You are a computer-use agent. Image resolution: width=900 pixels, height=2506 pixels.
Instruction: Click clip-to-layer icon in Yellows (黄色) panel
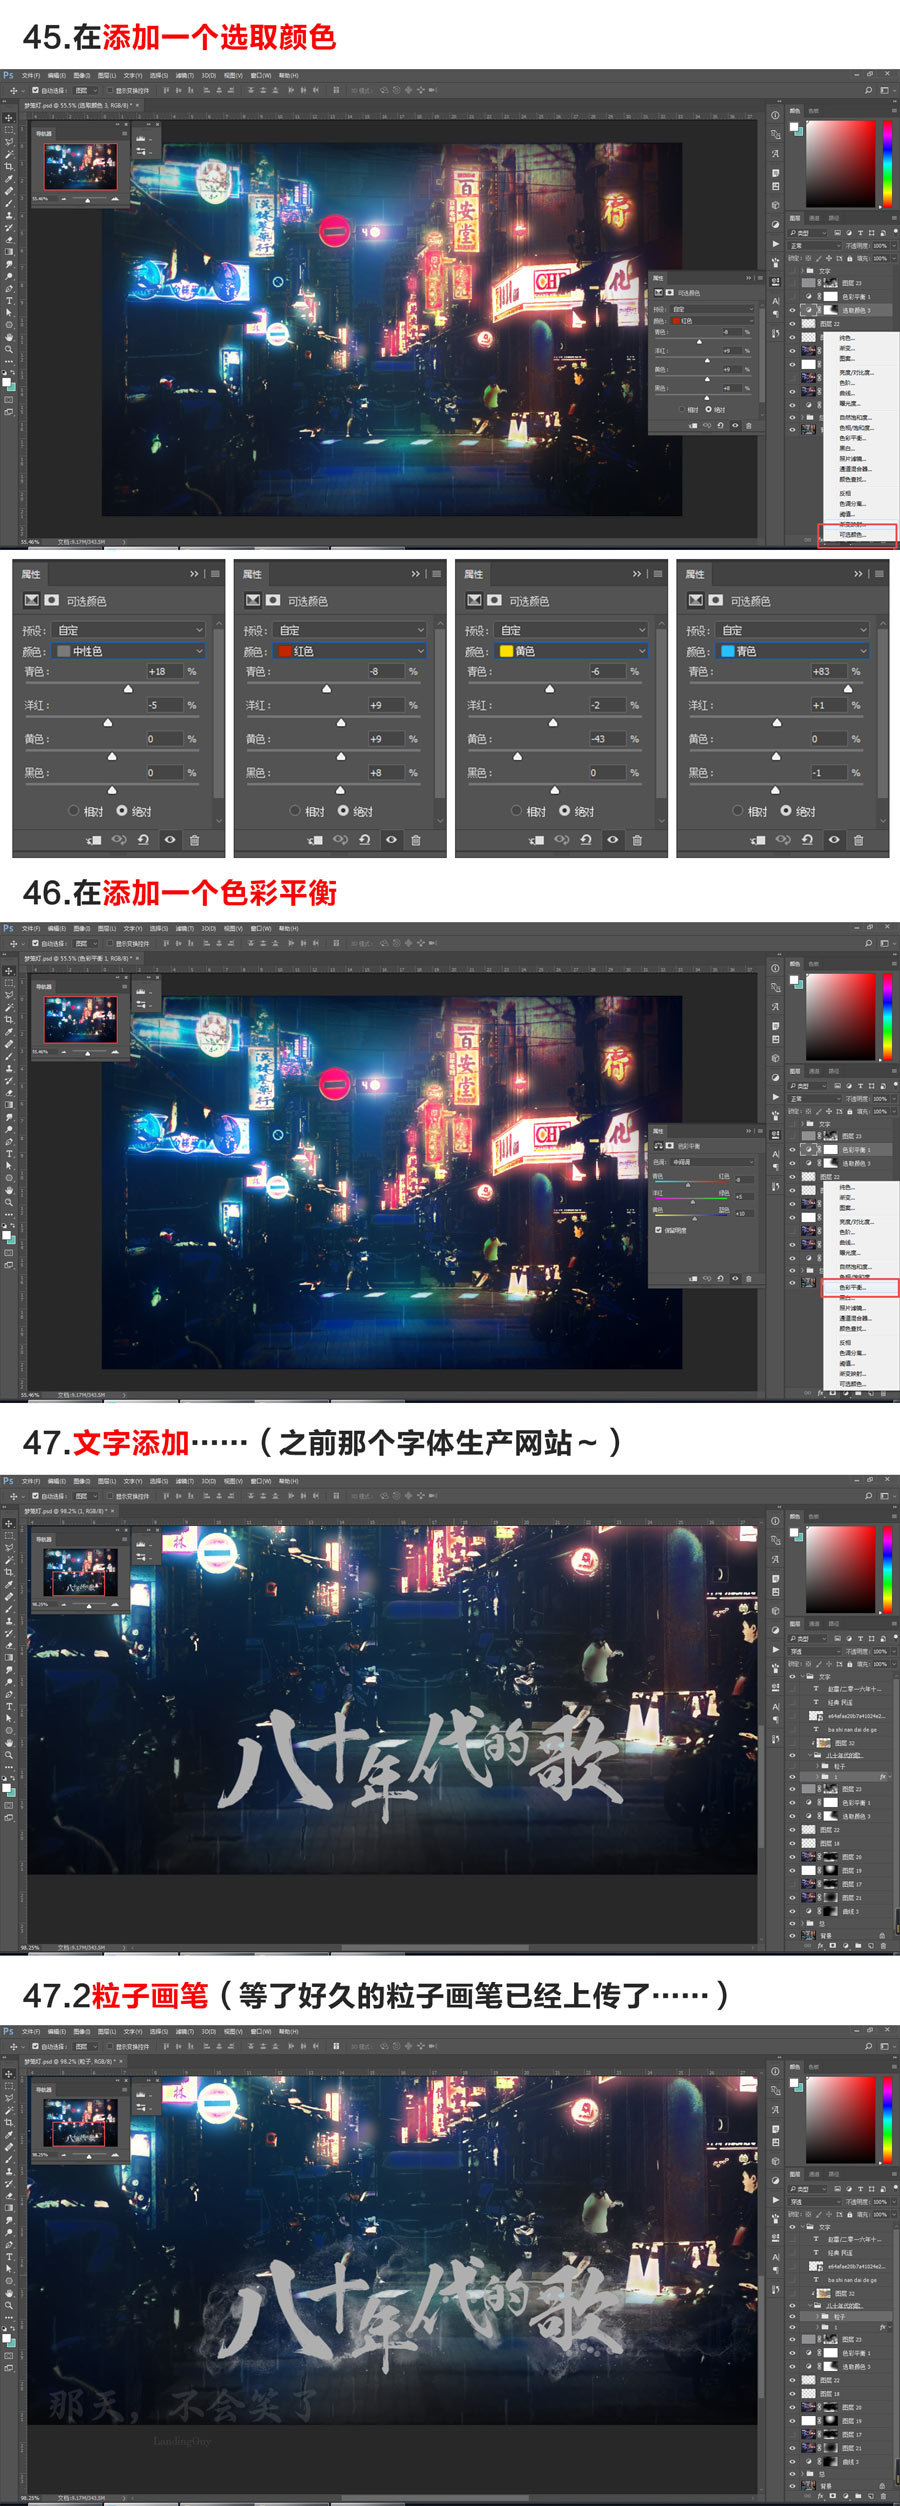pos(536,840)
